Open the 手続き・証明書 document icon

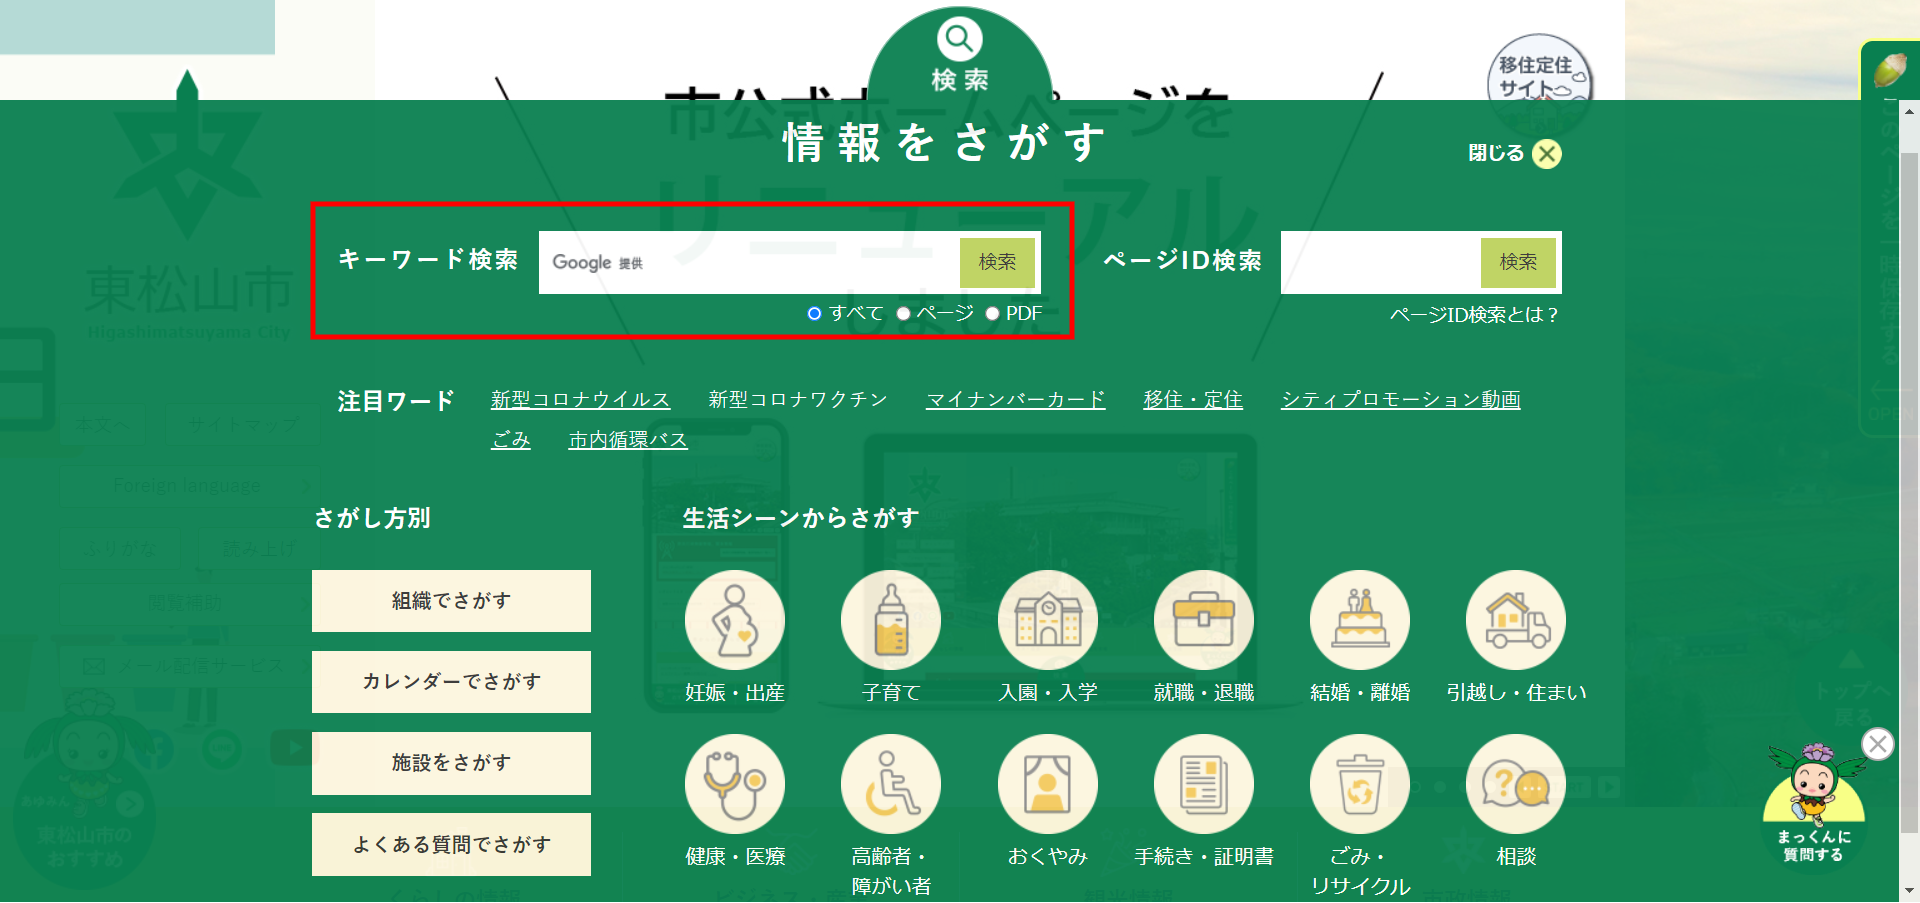click(x=1204, y=785)
